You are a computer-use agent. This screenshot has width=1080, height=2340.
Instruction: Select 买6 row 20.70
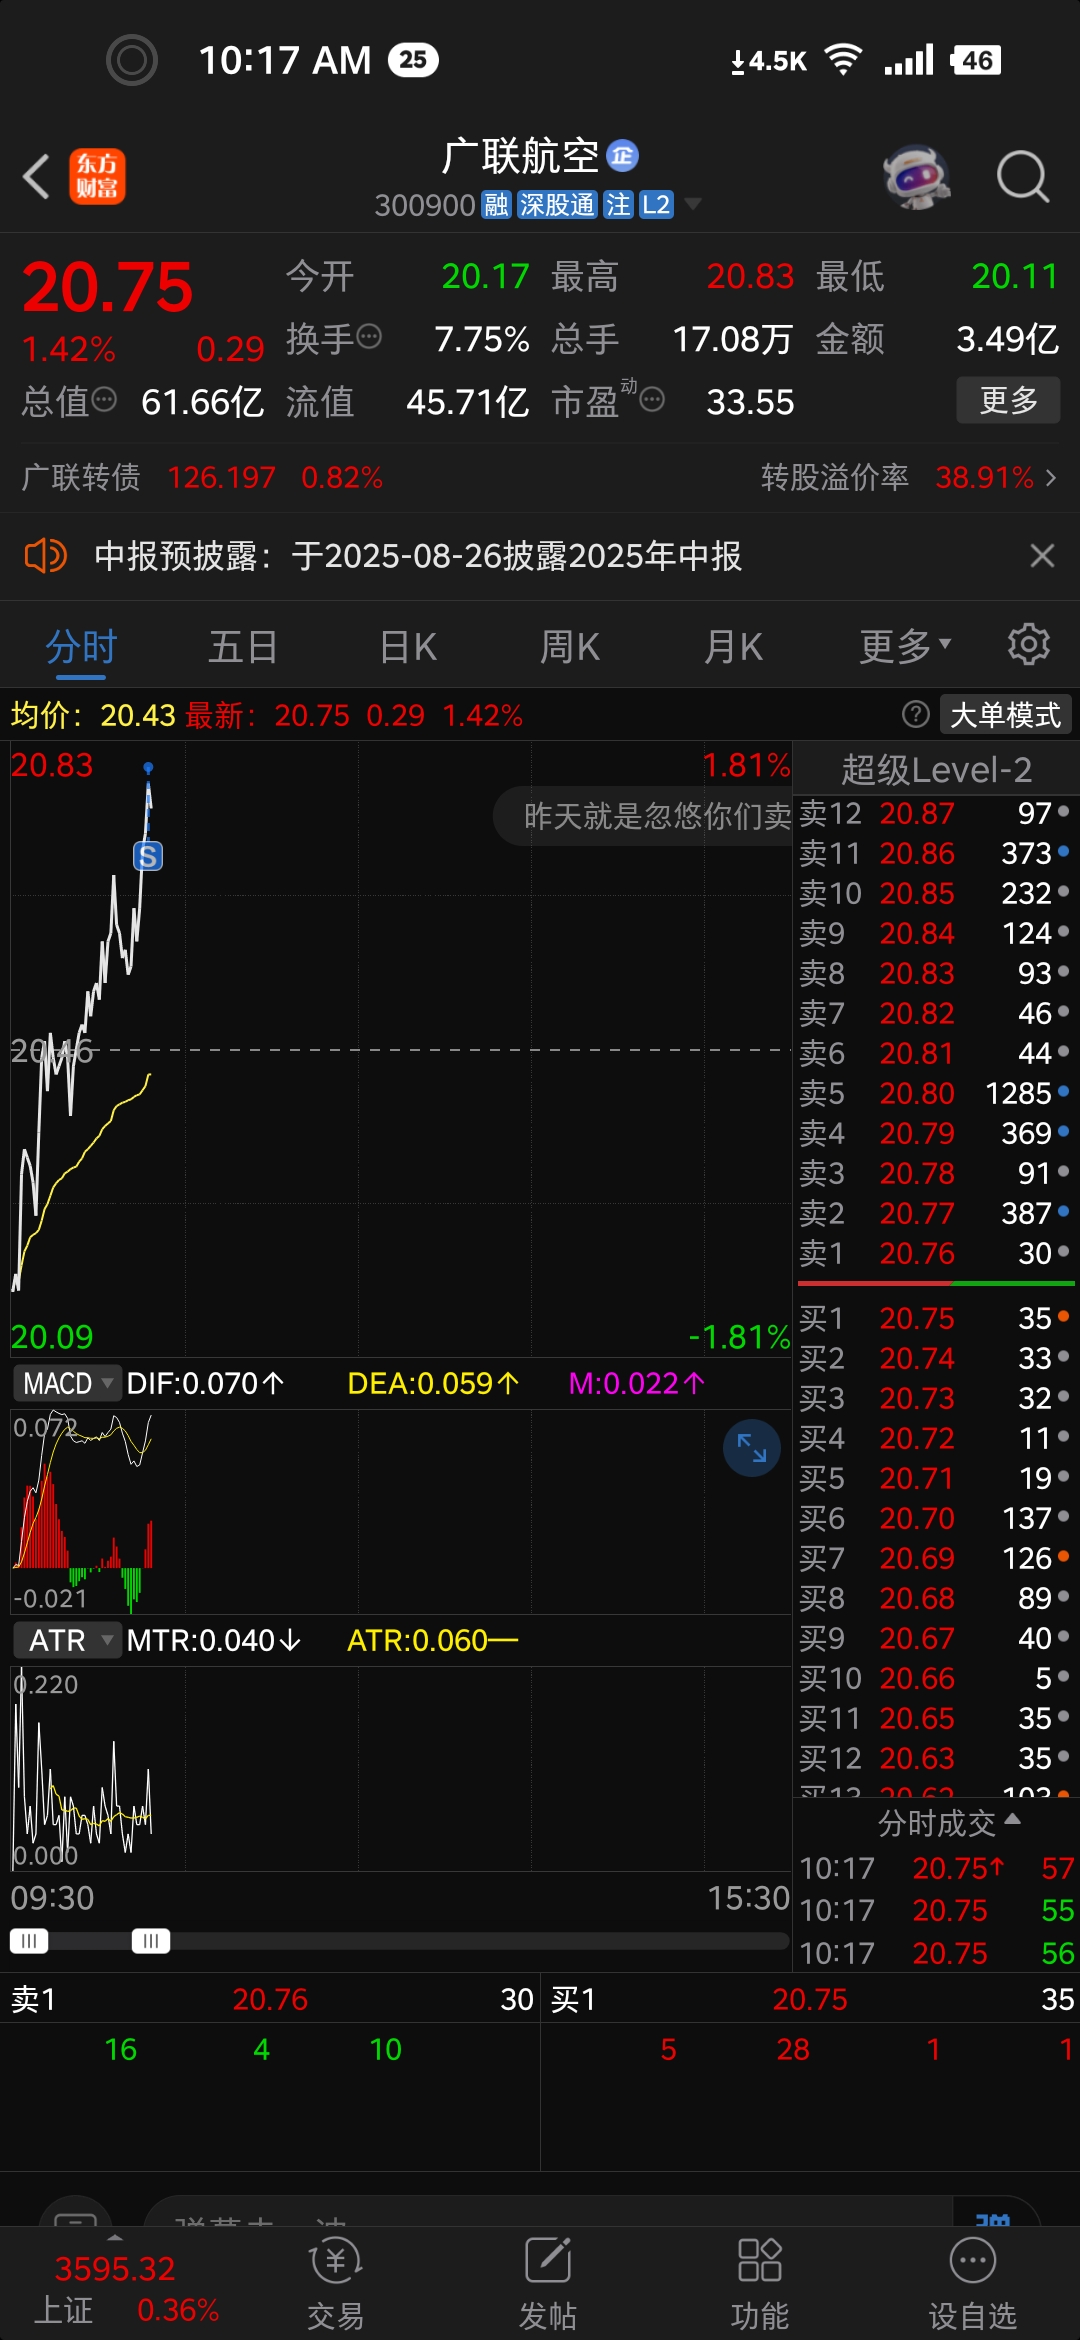[x=935, y=1518]
